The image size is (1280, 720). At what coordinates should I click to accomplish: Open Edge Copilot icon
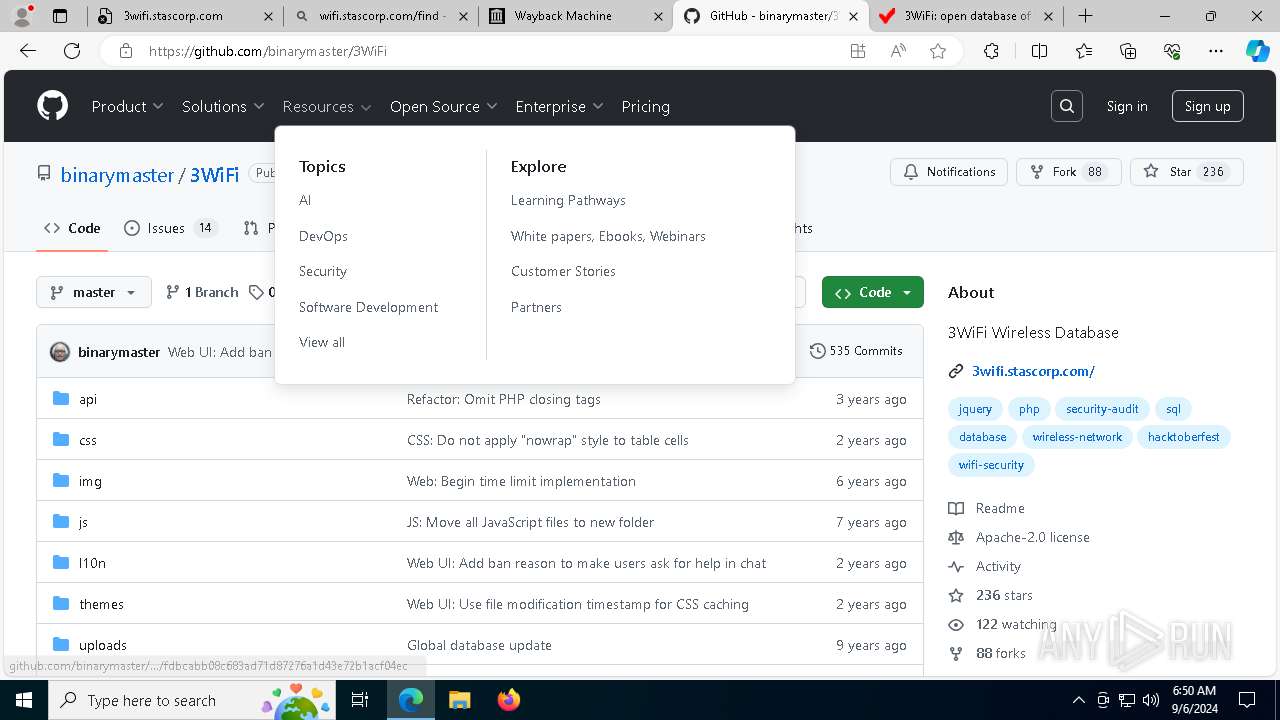pos(1258,51)
